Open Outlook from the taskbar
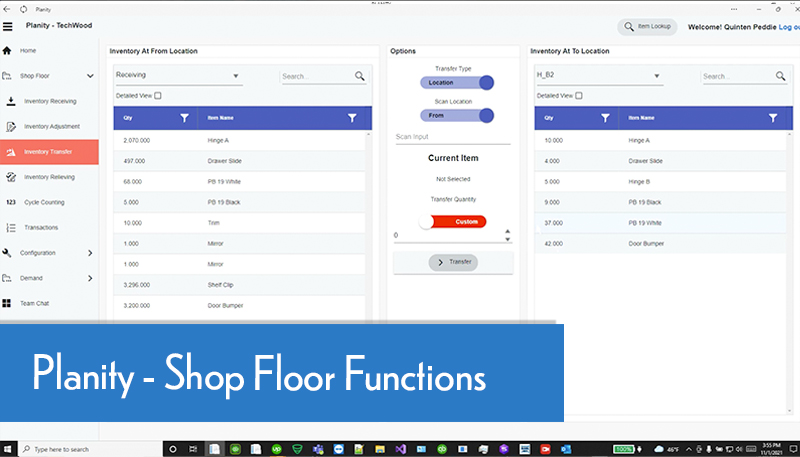 (566, 449)
